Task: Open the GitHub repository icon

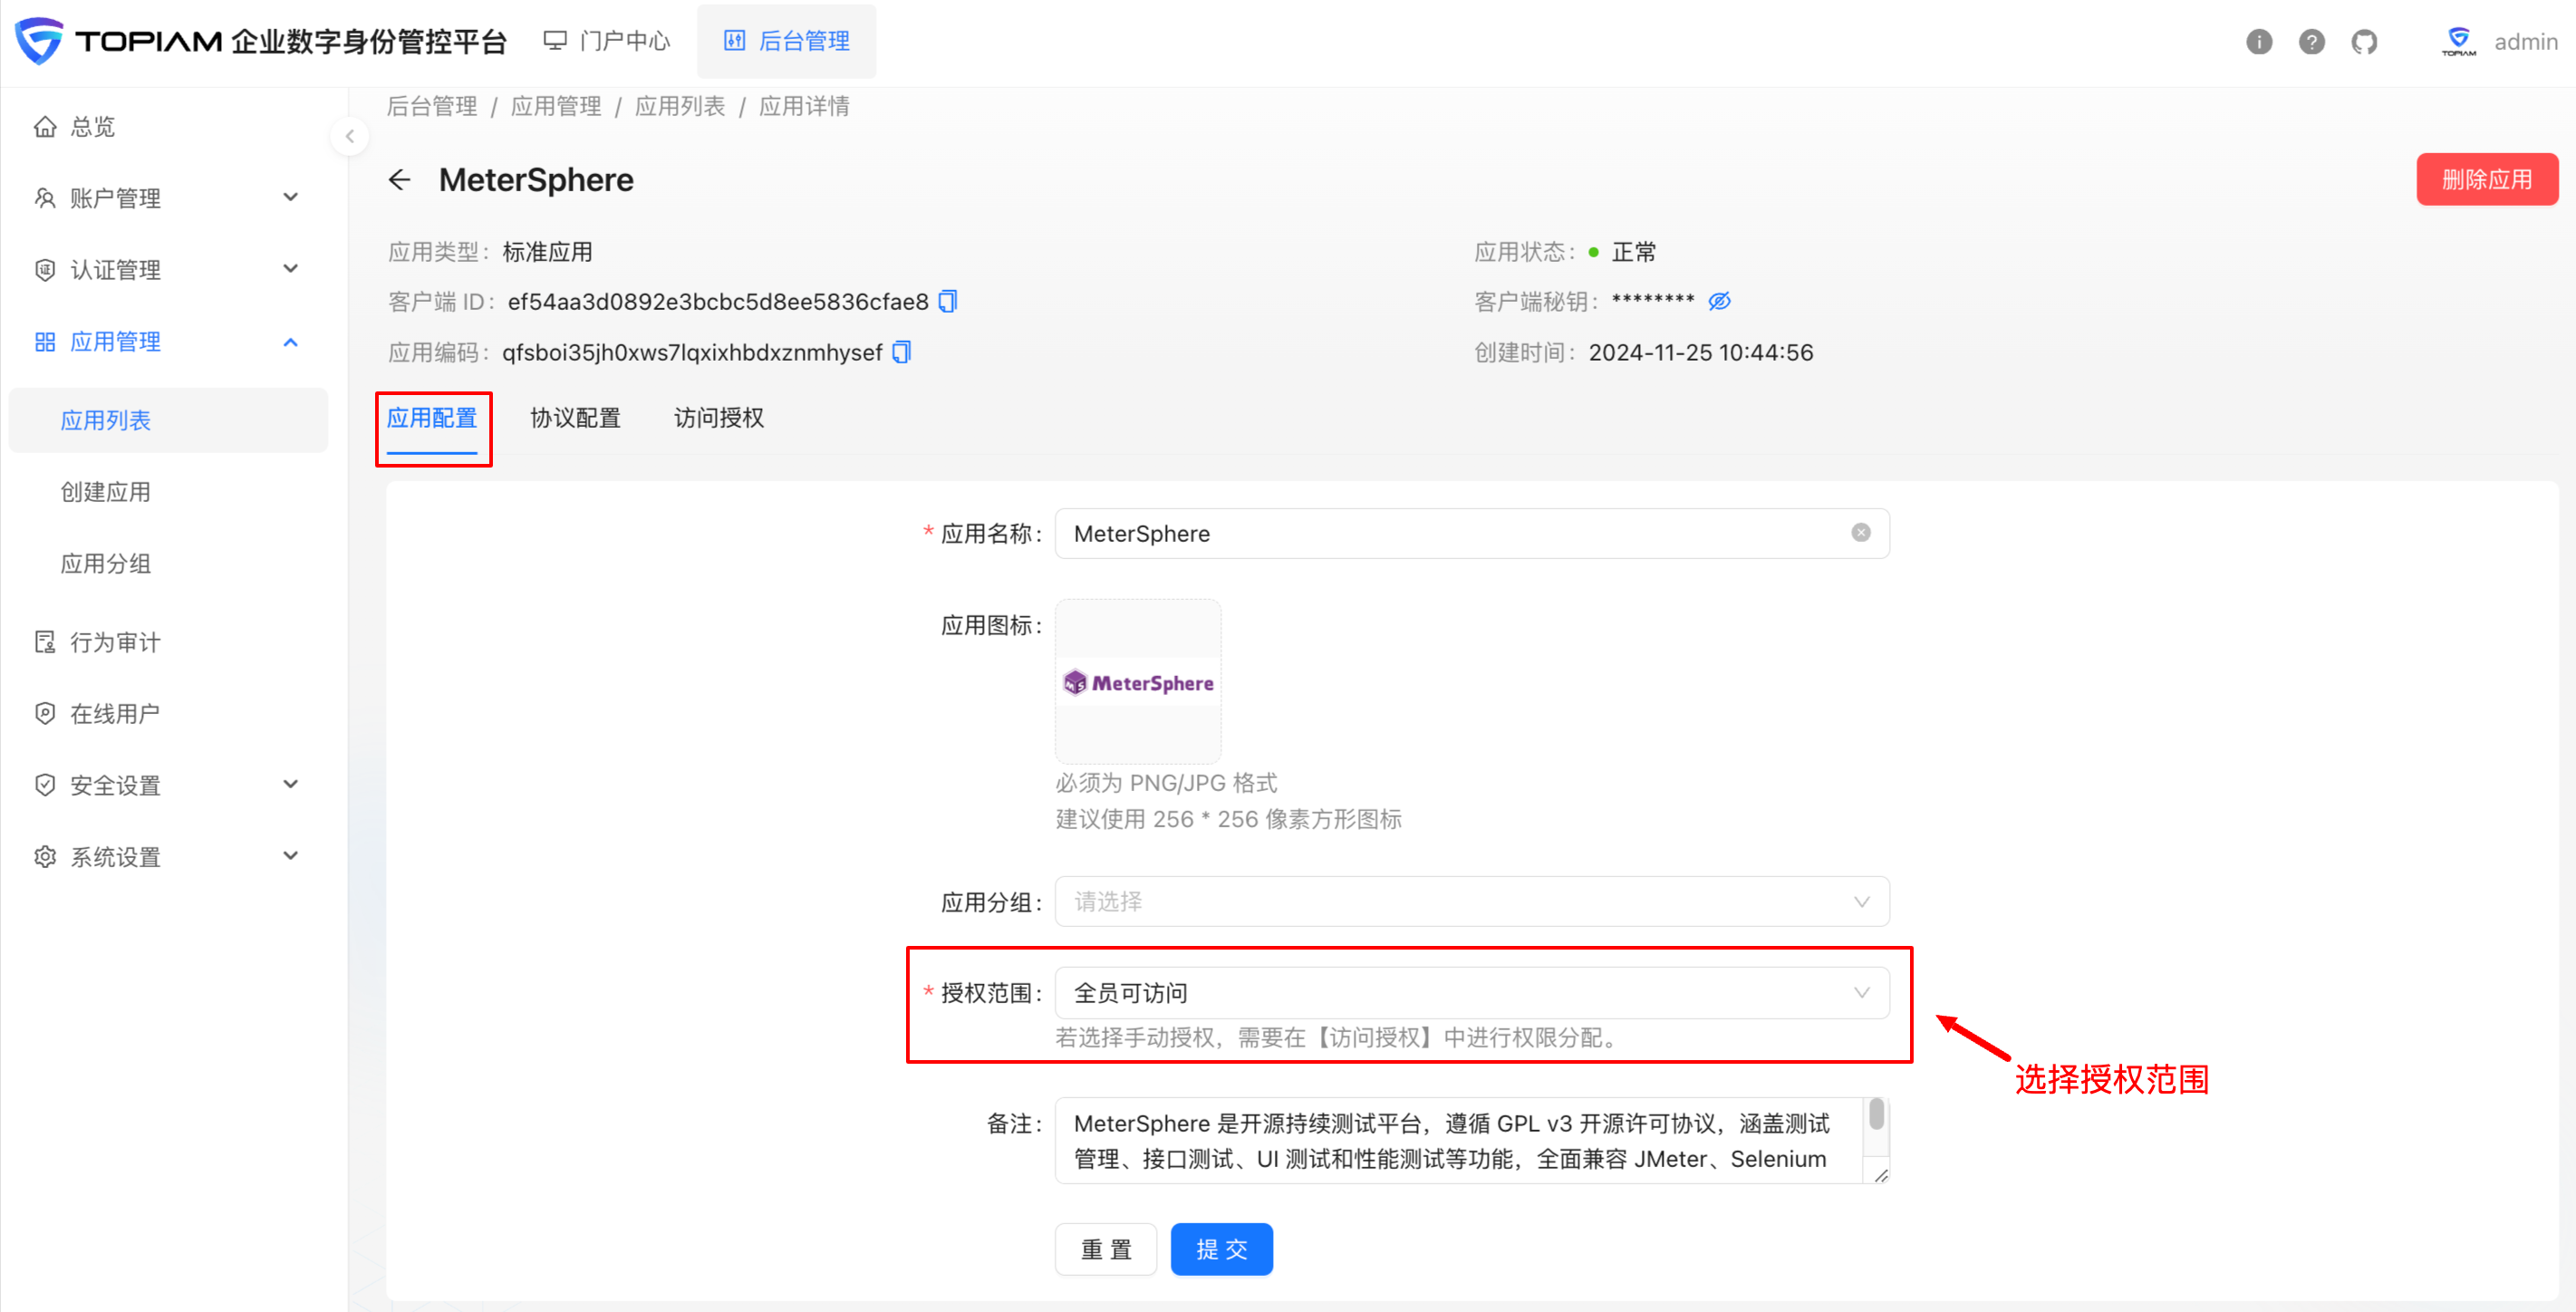Action: pyautogui.click(x=2364, y=41)
